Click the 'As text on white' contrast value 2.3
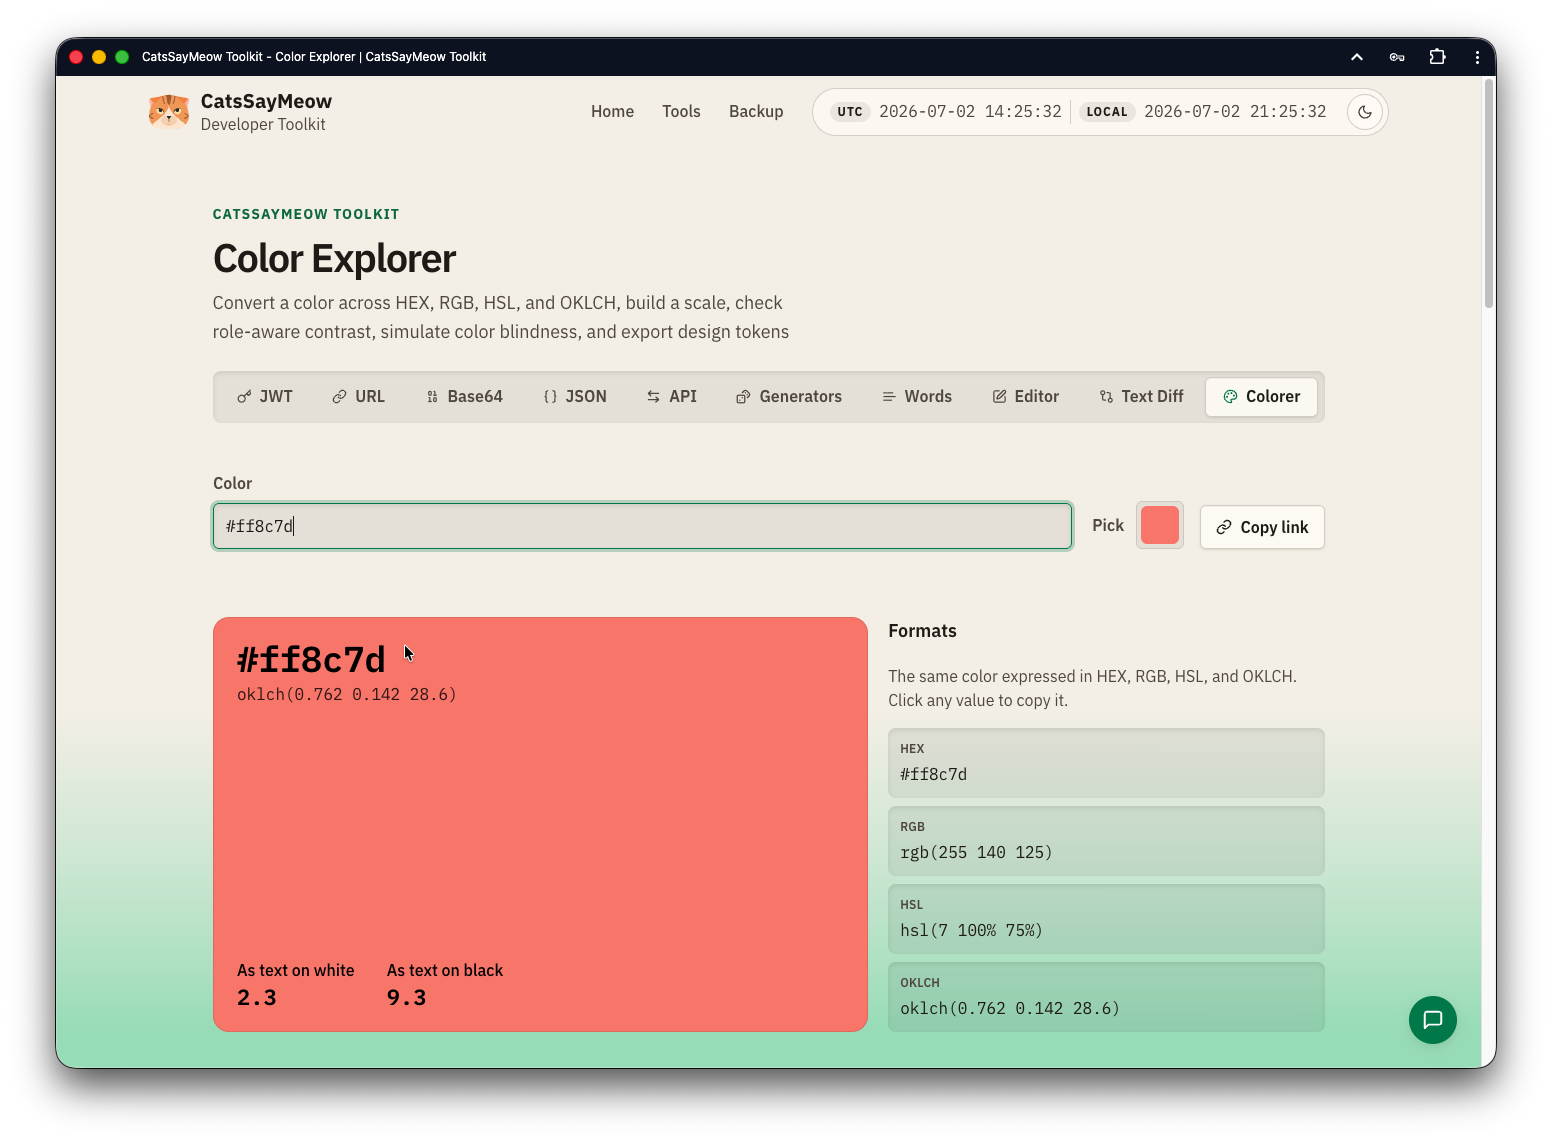This screenshot has width=1552, height=1142. [x=257, y=998]
